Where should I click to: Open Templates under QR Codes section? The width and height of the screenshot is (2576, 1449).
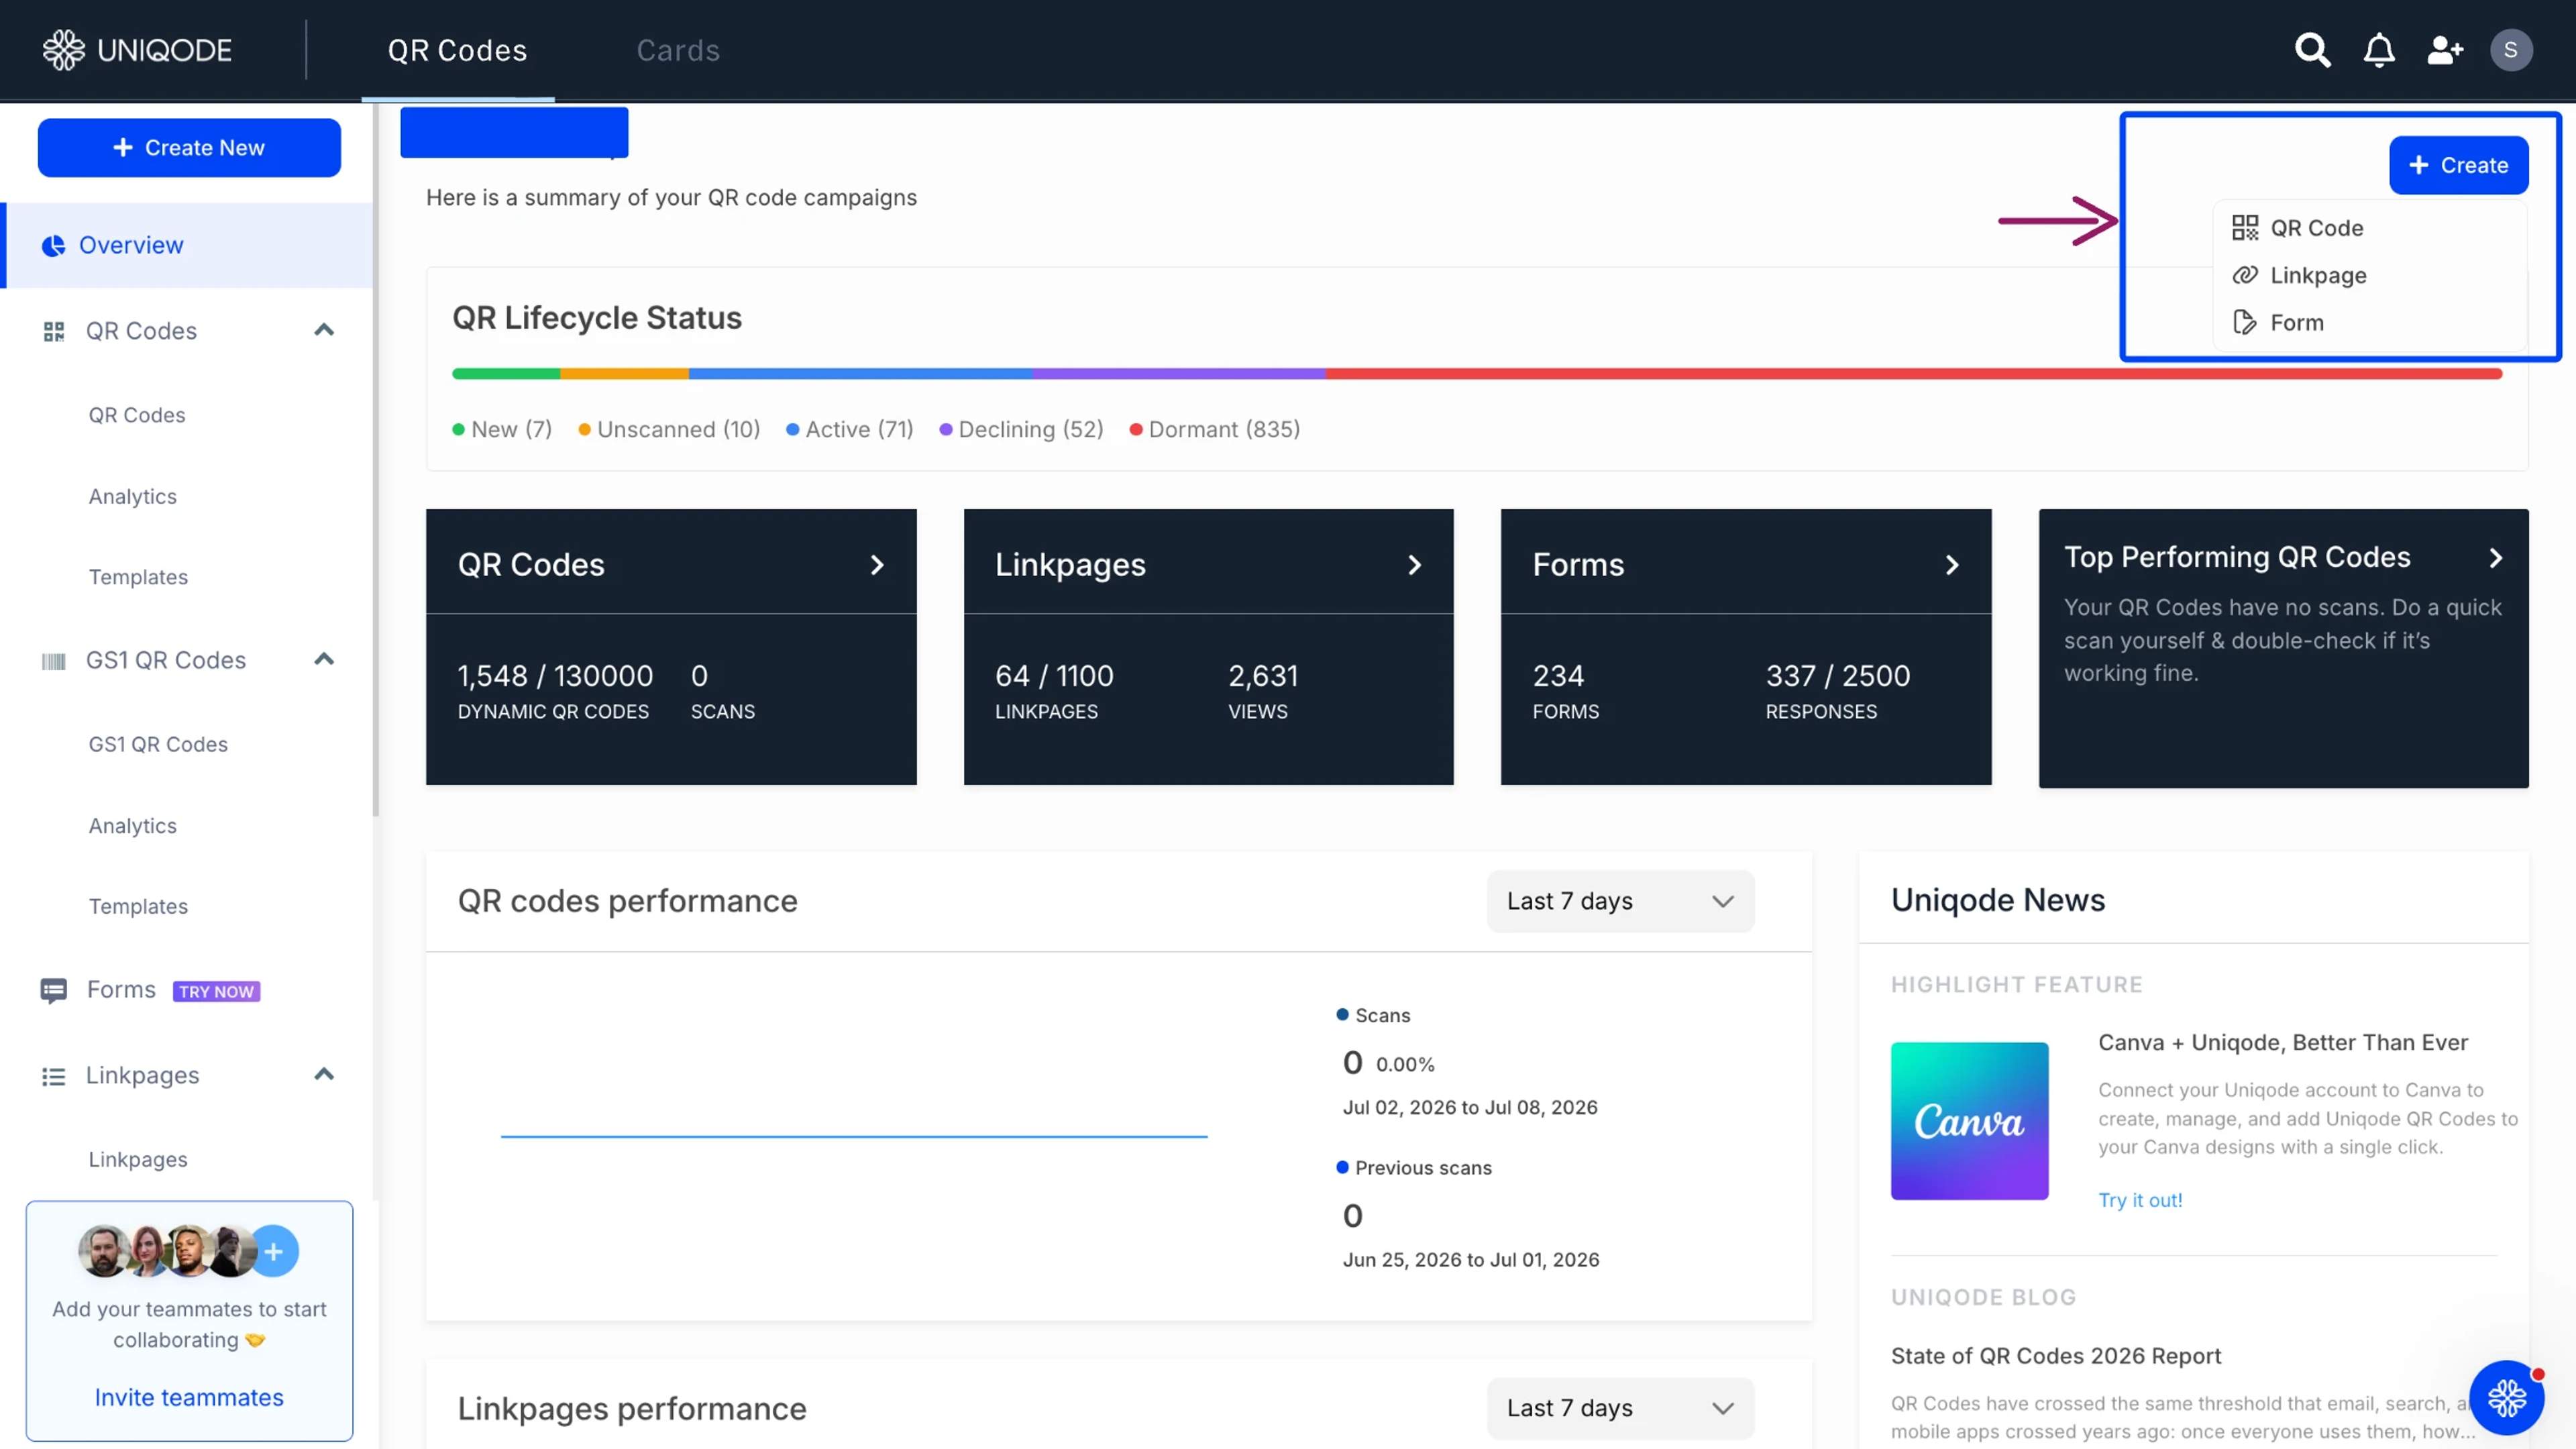(x=138, y=578)
